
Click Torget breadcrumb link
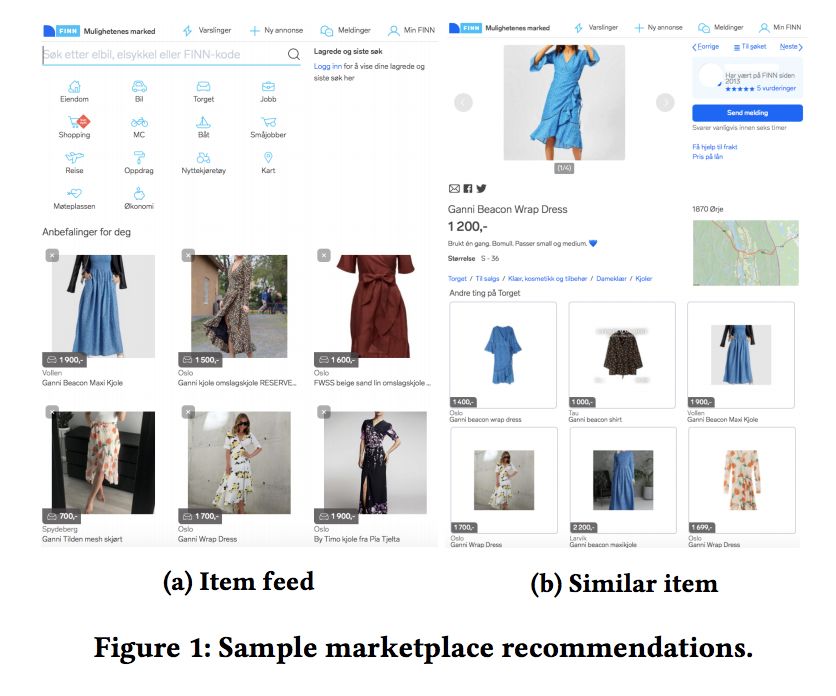click(457, 278)
